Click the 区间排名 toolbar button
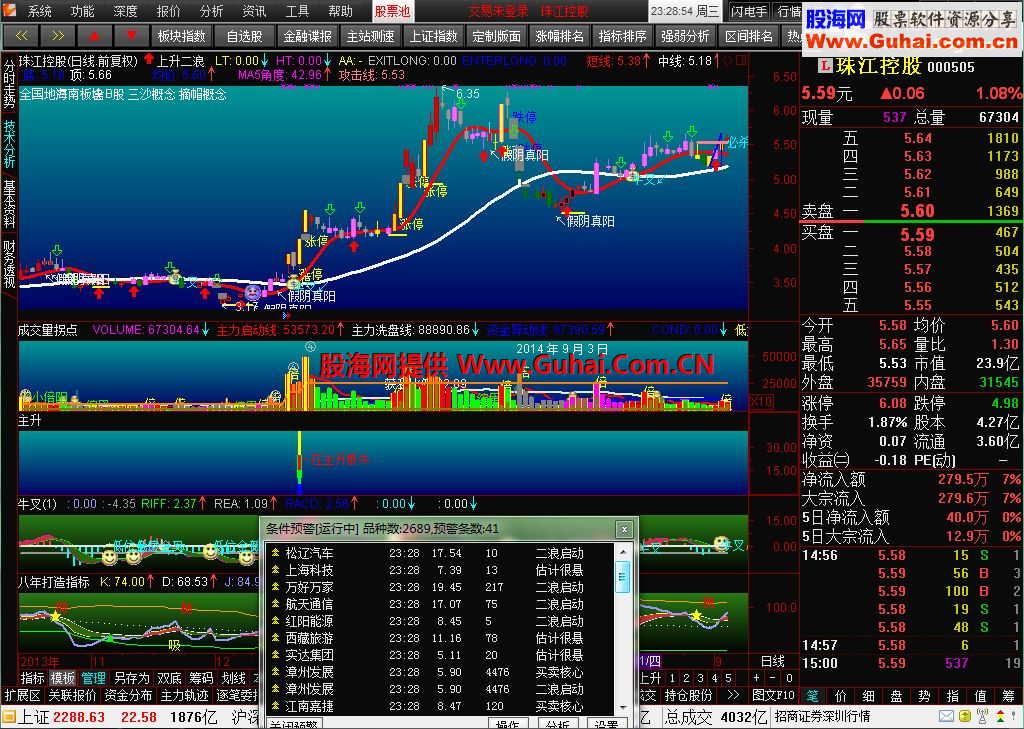 click(x=749, y=36)
